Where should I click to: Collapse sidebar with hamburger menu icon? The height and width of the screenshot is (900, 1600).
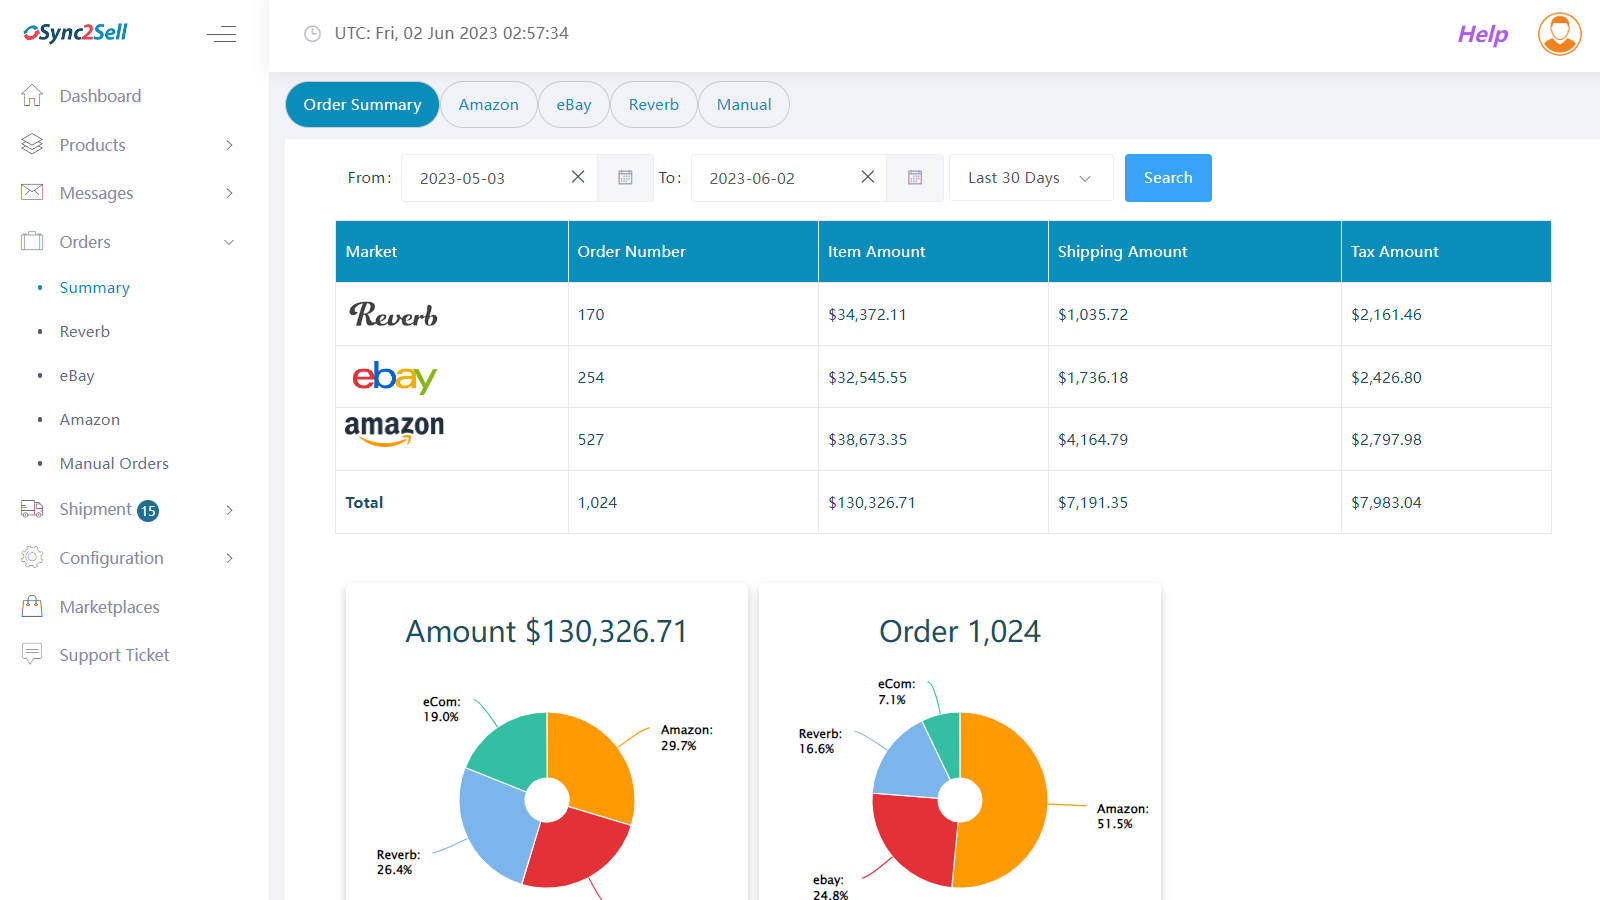click(221, 34)
